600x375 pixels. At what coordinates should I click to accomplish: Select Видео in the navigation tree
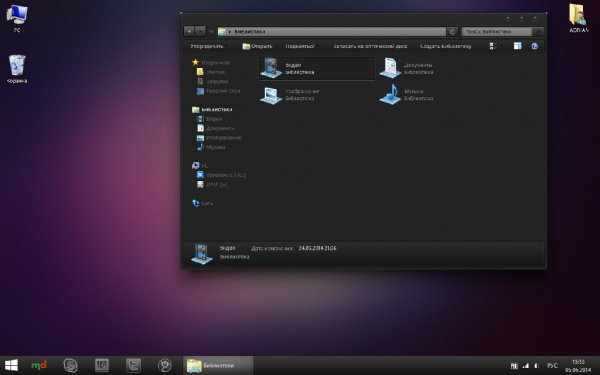(214, 119)
